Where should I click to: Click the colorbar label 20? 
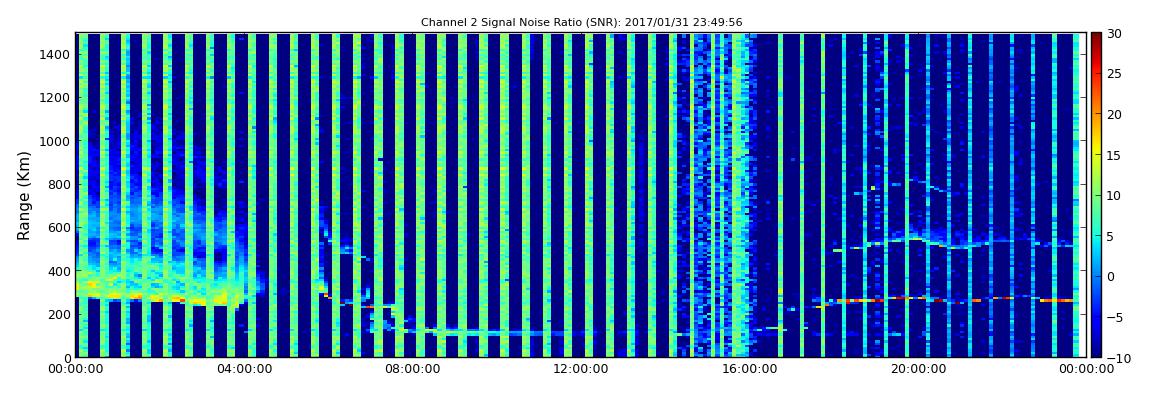[1115, 114]
